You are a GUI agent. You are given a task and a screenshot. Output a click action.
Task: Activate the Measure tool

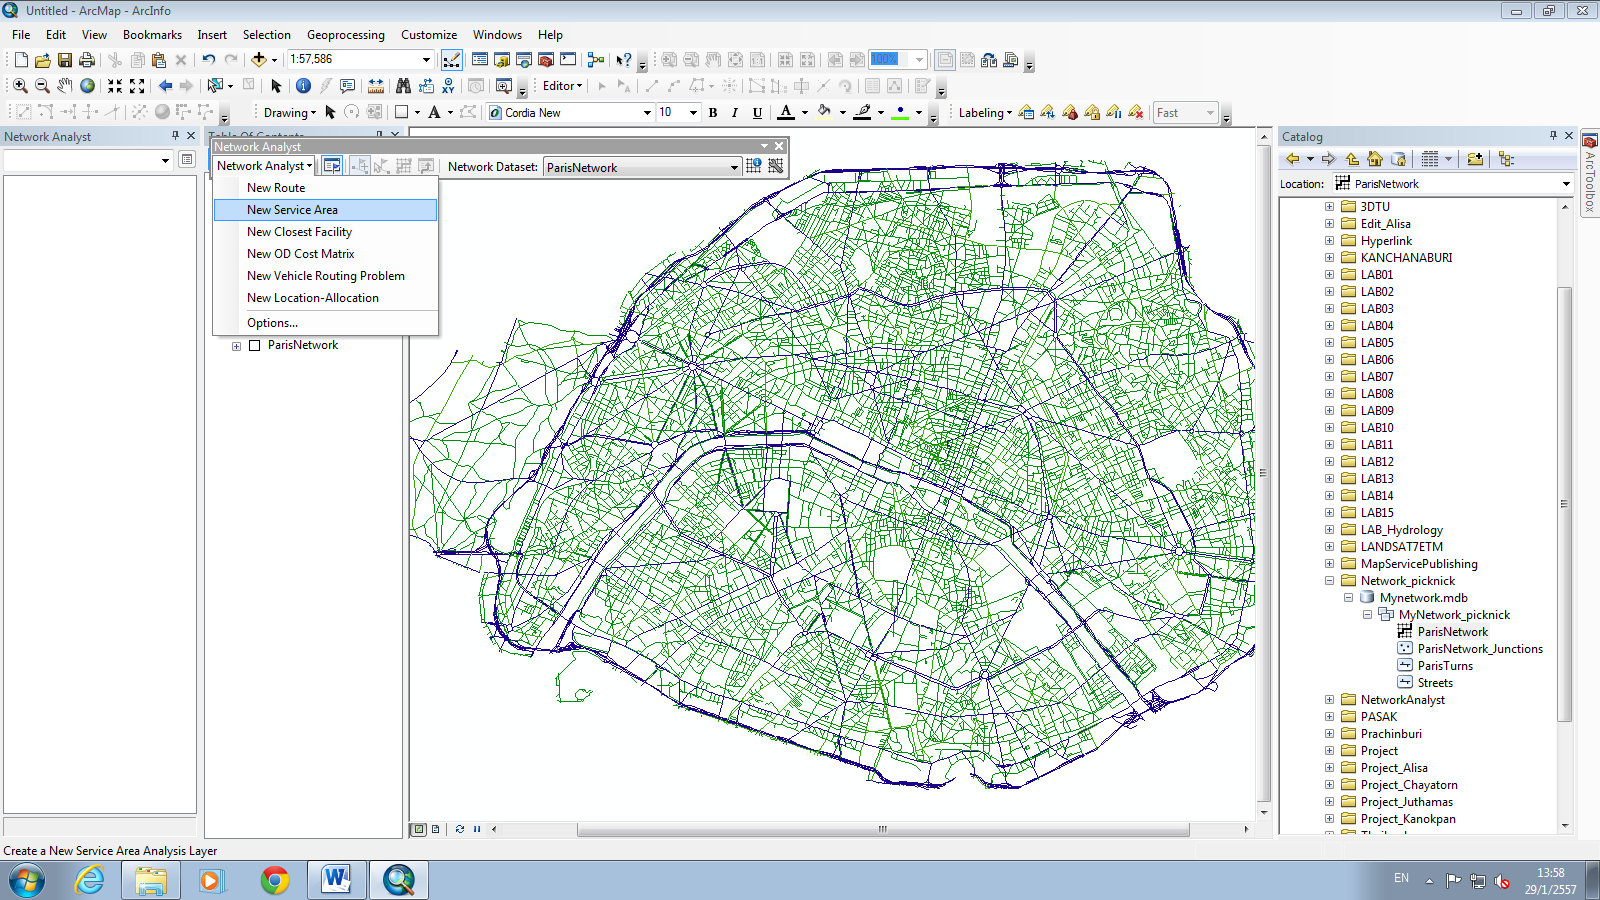tap(378, 86)
